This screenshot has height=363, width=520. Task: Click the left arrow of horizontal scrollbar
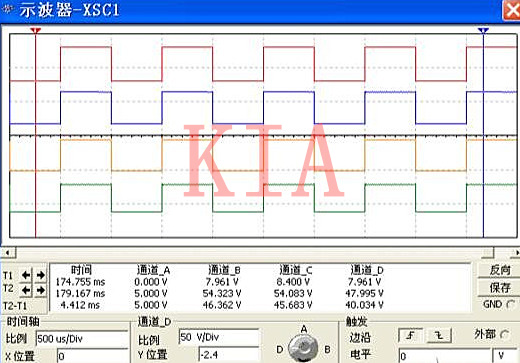pos(8,253)
